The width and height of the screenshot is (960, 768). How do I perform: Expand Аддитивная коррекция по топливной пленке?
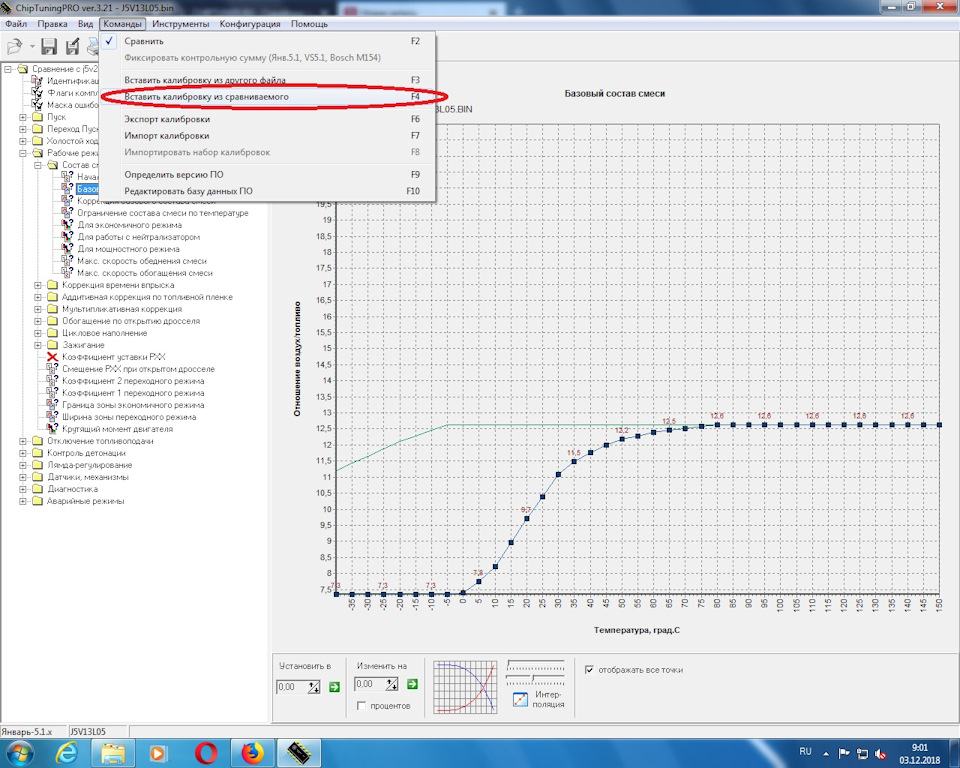(38, 297)
